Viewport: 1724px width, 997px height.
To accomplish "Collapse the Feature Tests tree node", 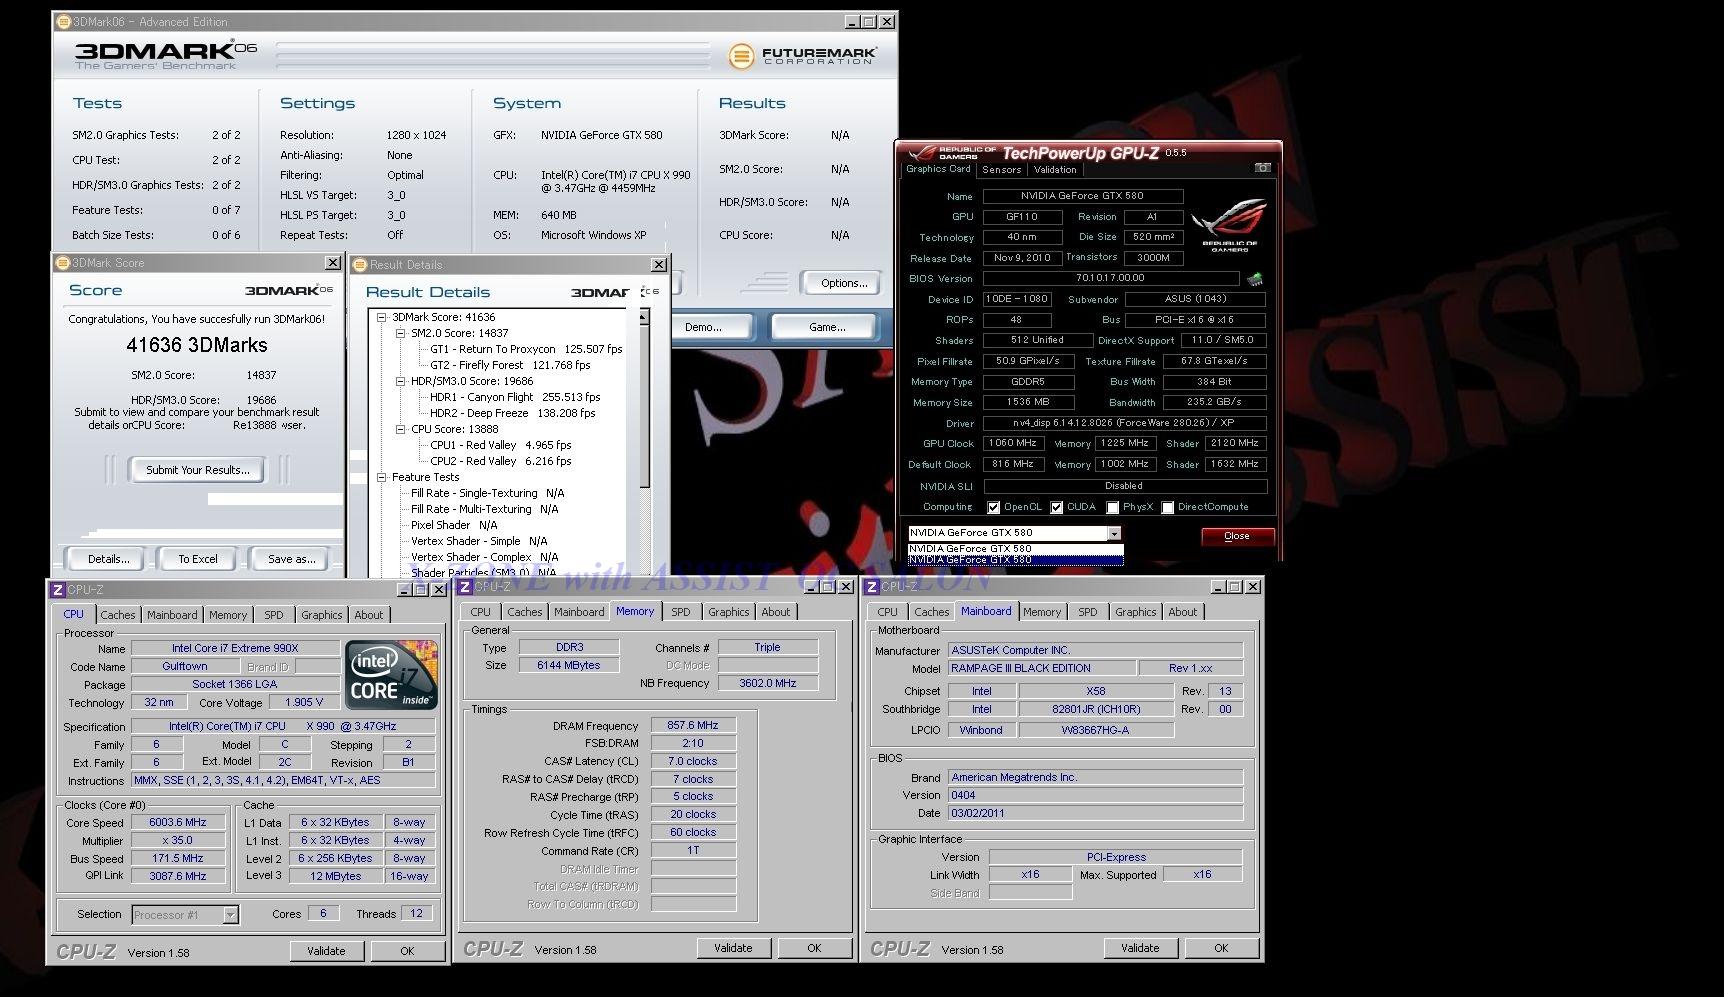I will pos(381,477).
